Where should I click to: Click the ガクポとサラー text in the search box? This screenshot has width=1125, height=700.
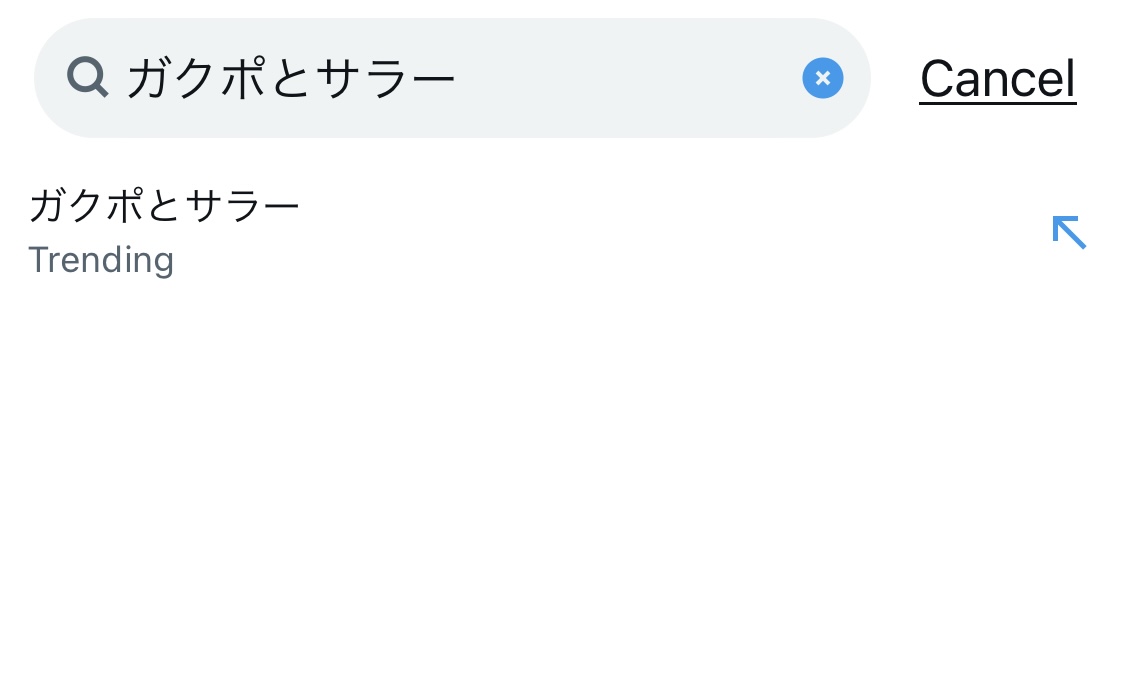tap(291, 78)
